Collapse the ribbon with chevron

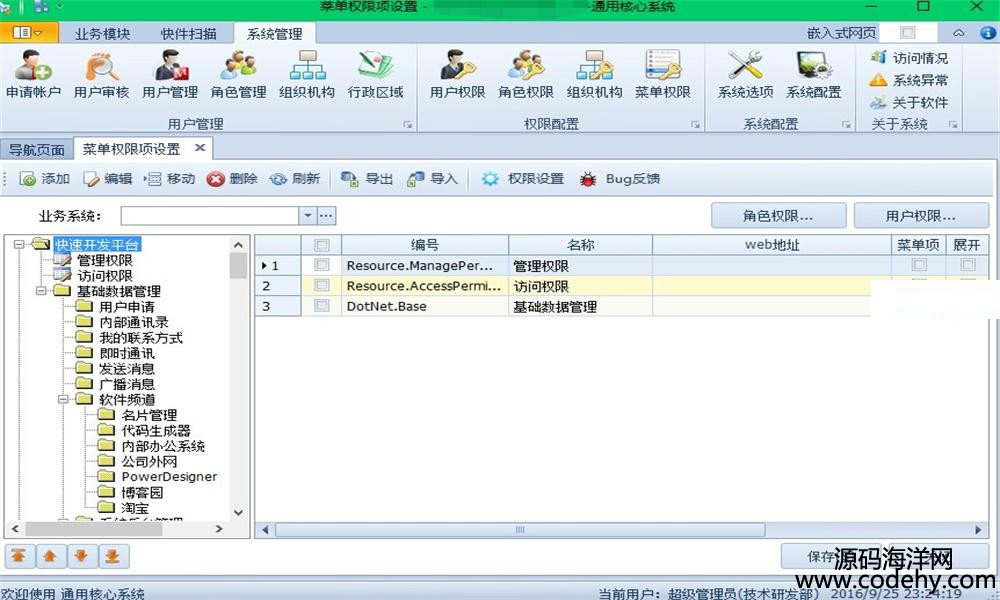click(x=959, y=33)
